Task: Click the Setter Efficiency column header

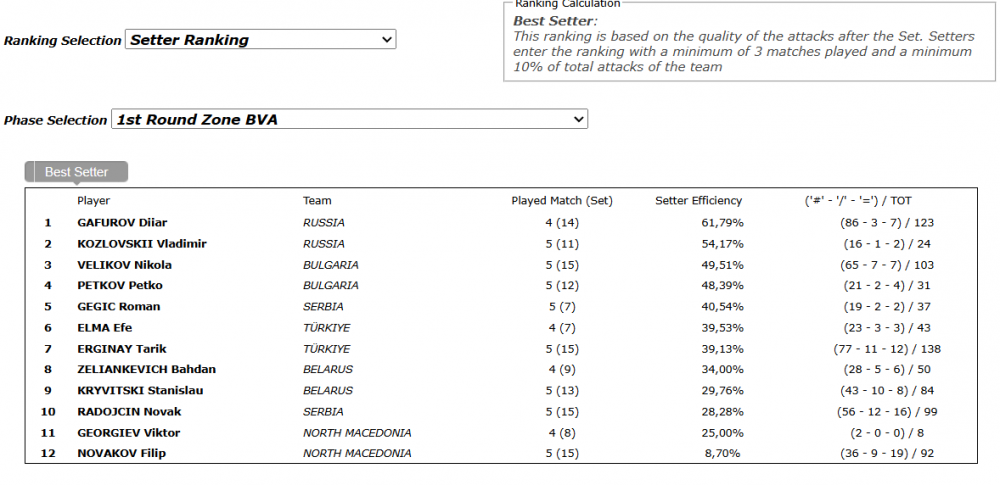Action: click(x=698, y=200)
